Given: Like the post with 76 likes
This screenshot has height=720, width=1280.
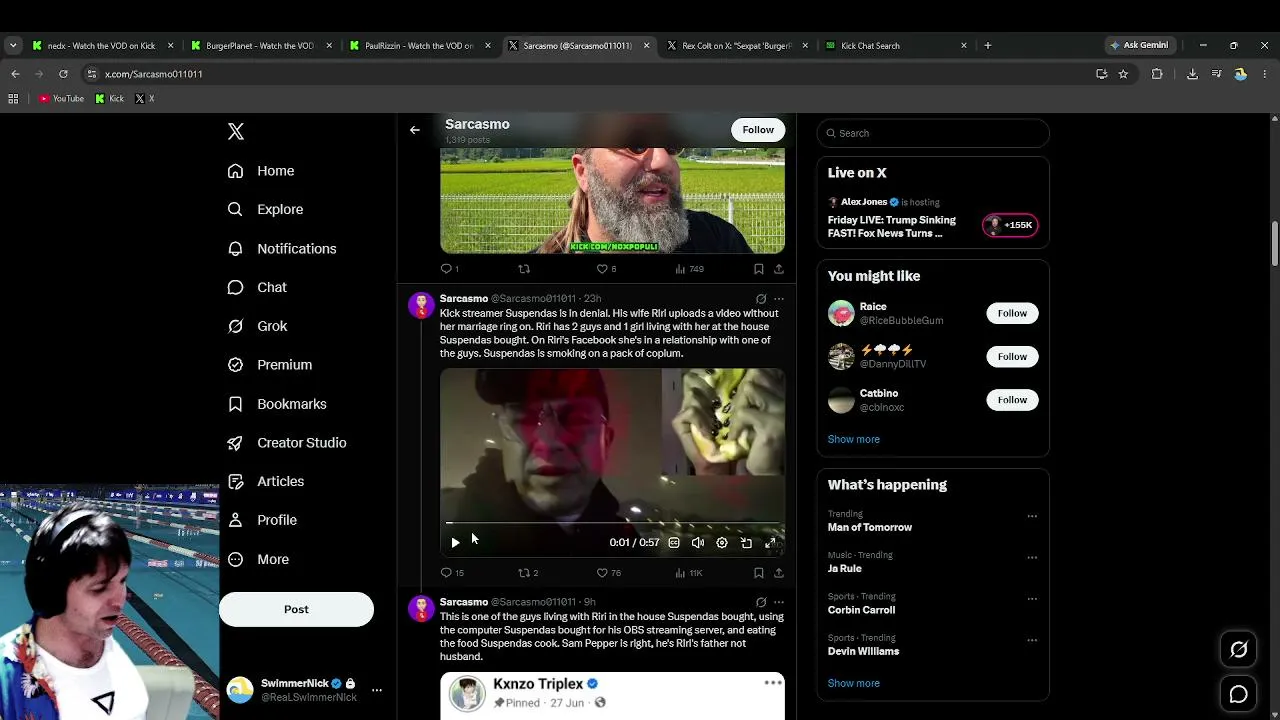Looking at the screenshot, I should (x=608, y=573).
